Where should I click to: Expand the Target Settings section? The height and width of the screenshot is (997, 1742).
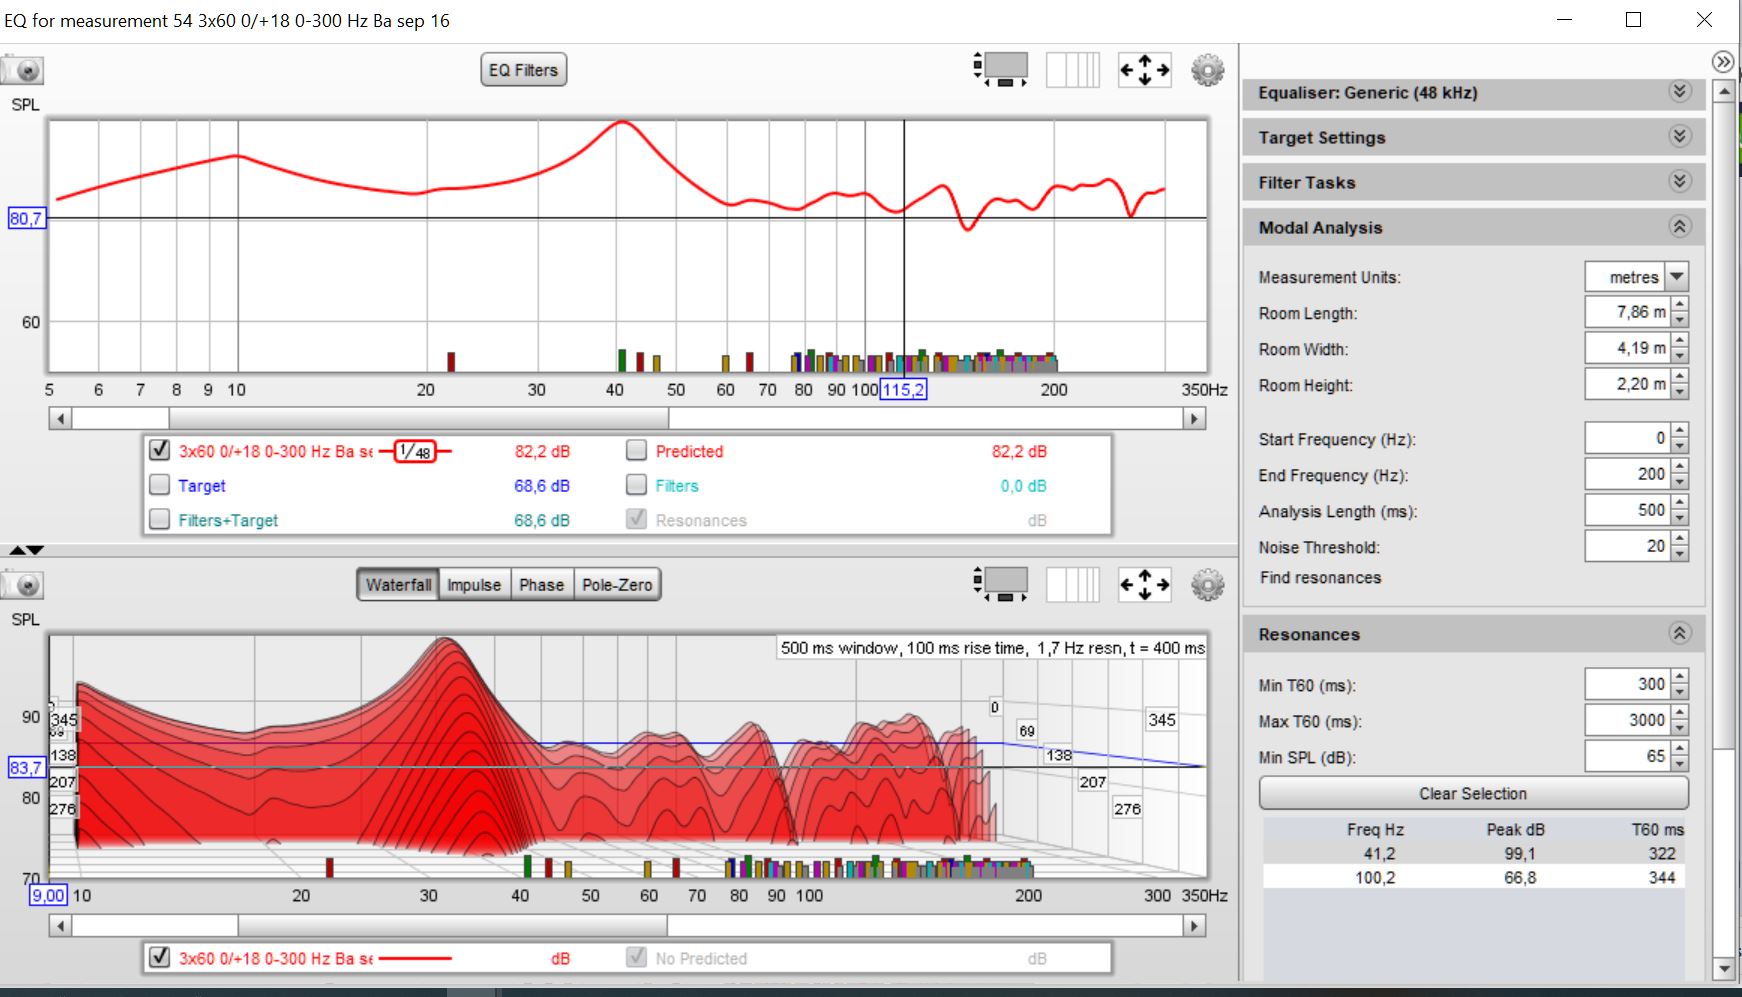pyautogui.click(x=1679, y=137)
